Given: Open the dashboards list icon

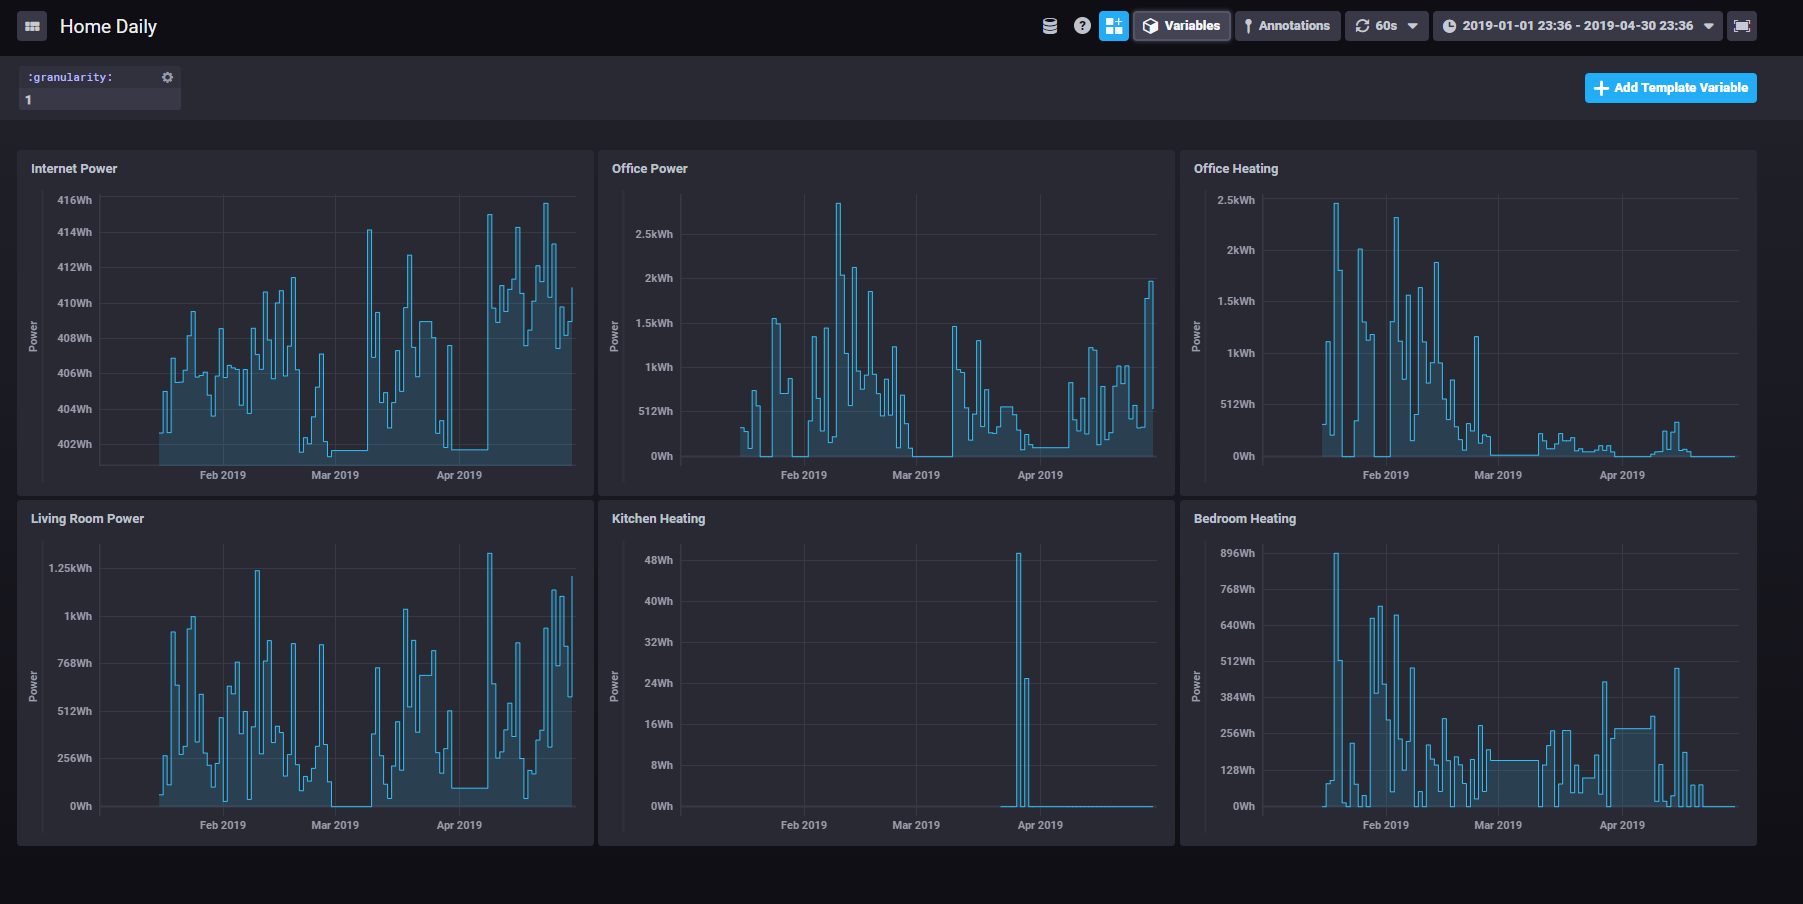Looking at the screenshot, I should tap(32, 26).
